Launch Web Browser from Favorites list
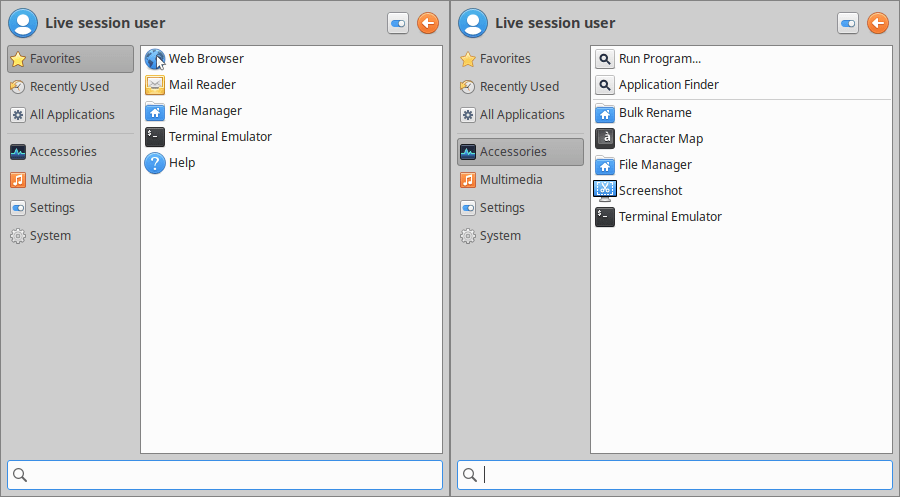900x497 pixels. (205, 59)
